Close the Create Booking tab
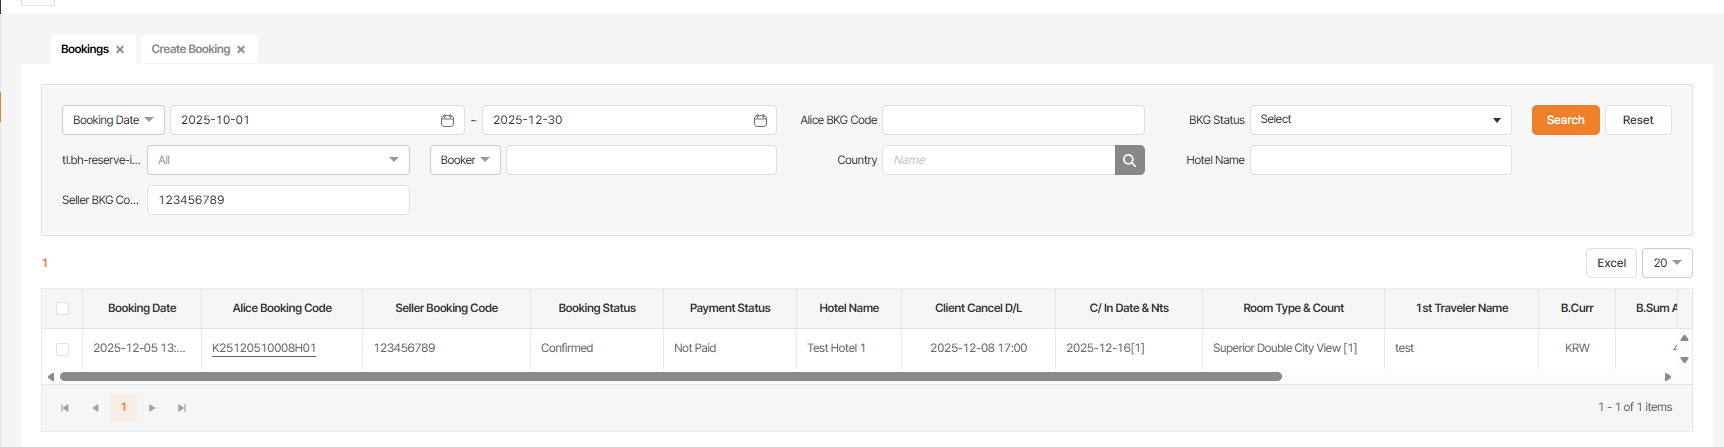1724x447 pixels. (x=241, y=50)
